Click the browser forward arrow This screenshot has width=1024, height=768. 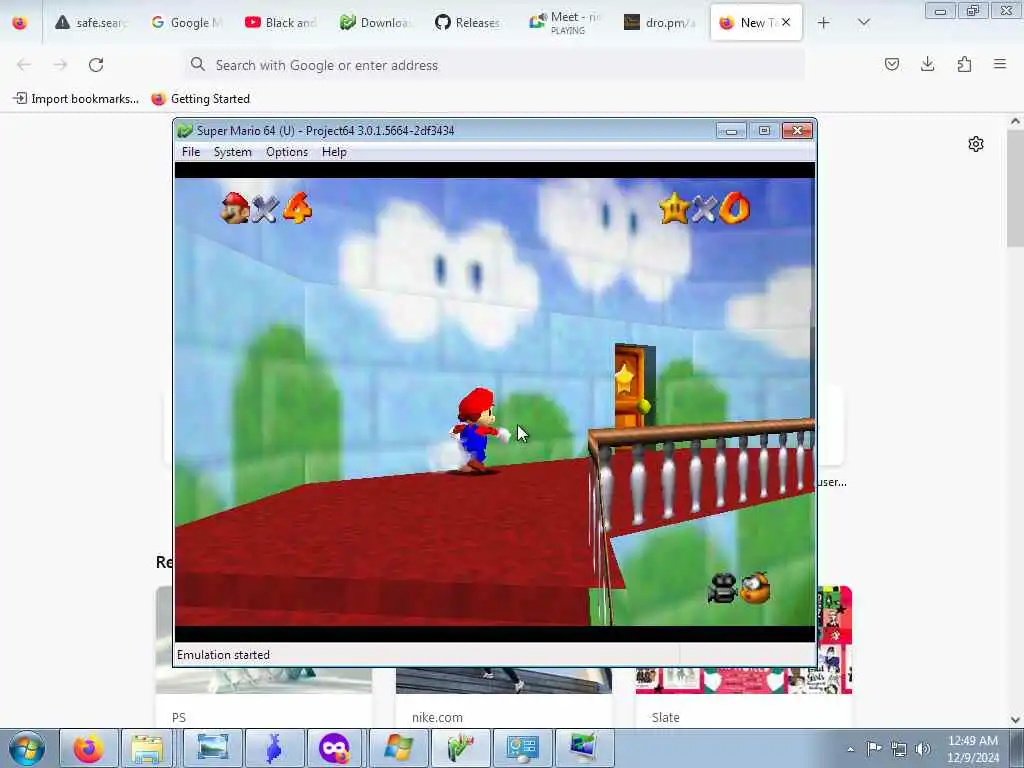[x=60, y=65]
